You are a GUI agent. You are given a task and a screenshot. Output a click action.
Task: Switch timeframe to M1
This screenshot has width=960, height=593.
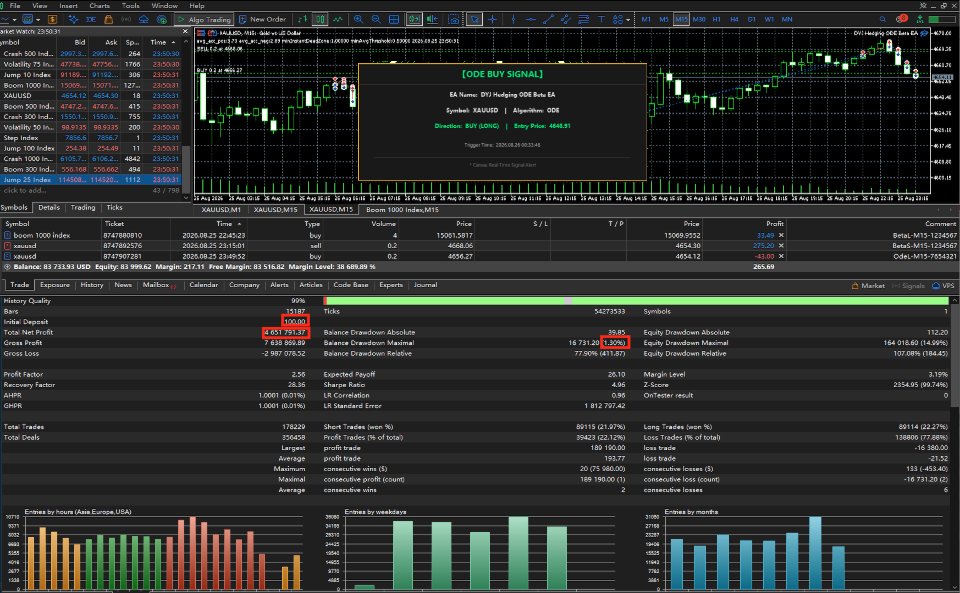646,20
